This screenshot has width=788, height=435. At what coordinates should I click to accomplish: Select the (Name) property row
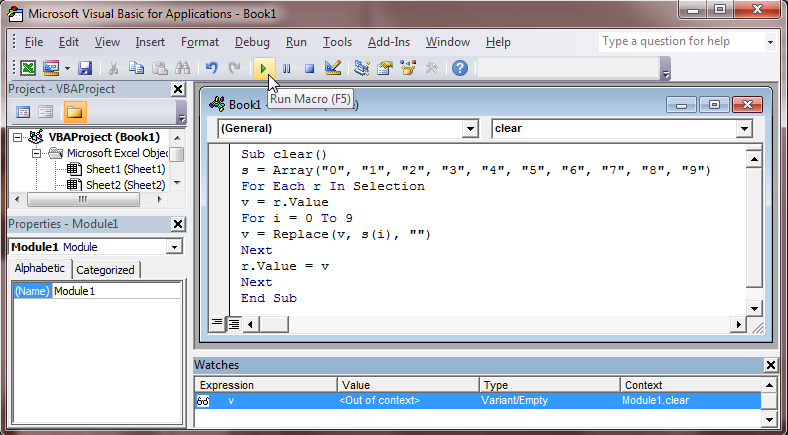click(32, 291)
